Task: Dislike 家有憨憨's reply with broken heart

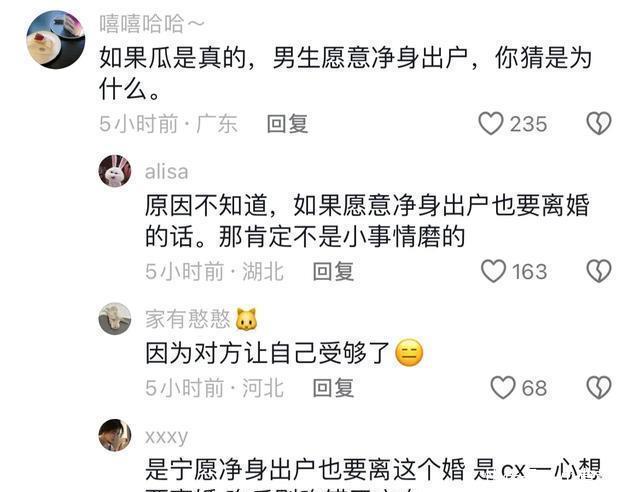Action: tap(599, 387)
